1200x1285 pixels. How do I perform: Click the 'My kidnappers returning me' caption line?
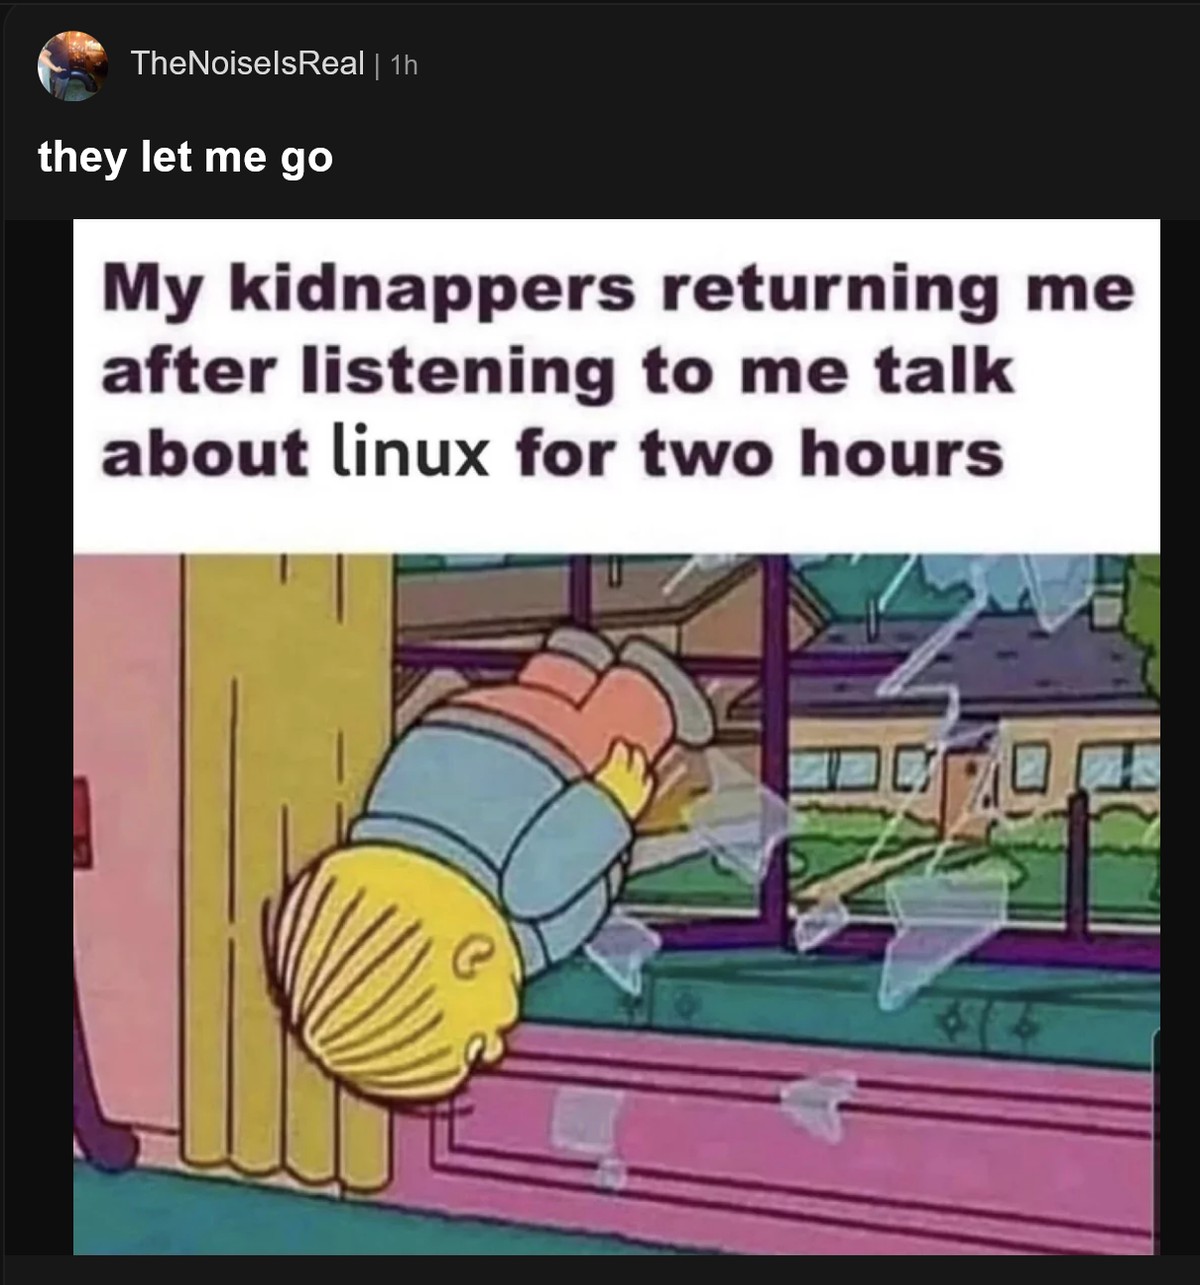[618, 289]
